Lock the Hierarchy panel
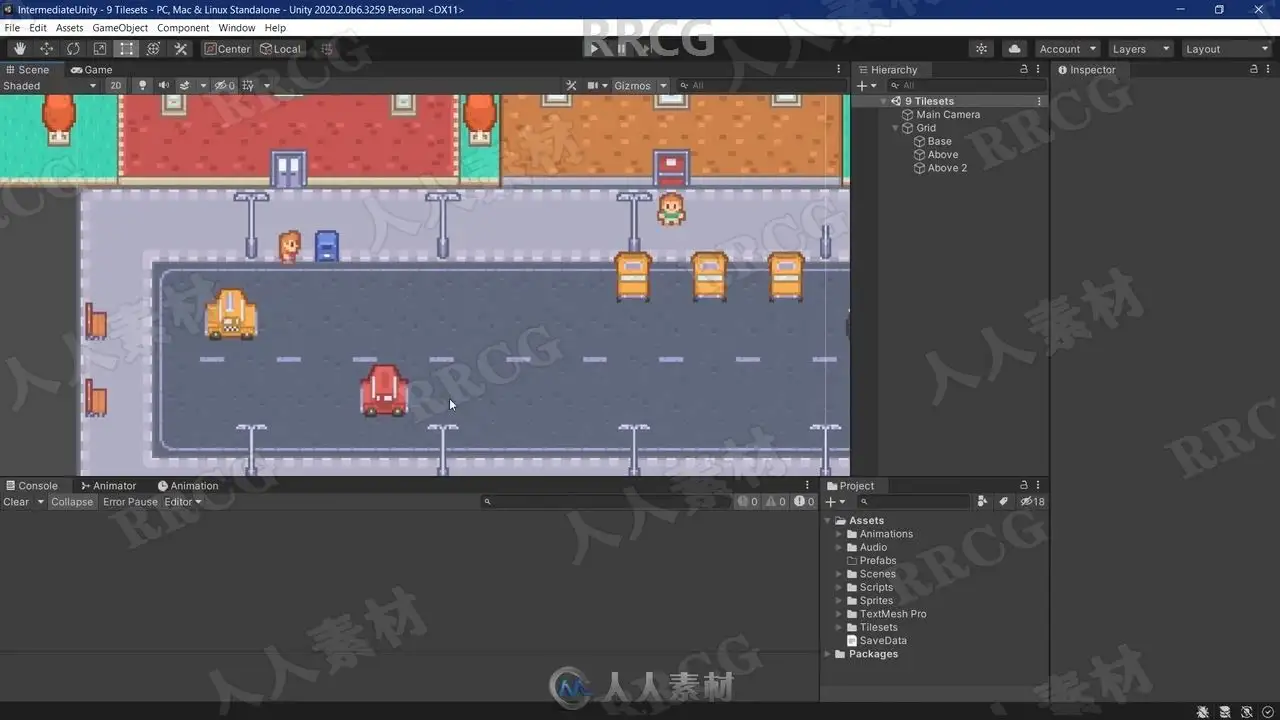Image resolution: width=1280 pixels, height=720 pixels. [x=1023, y=70]
